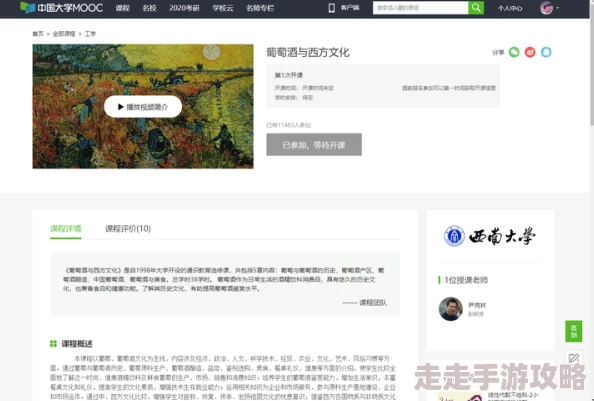This screenshot has width=594, height=401.
Task: Open the 全部课程 breadcrumb link
Action: (64, 34)
